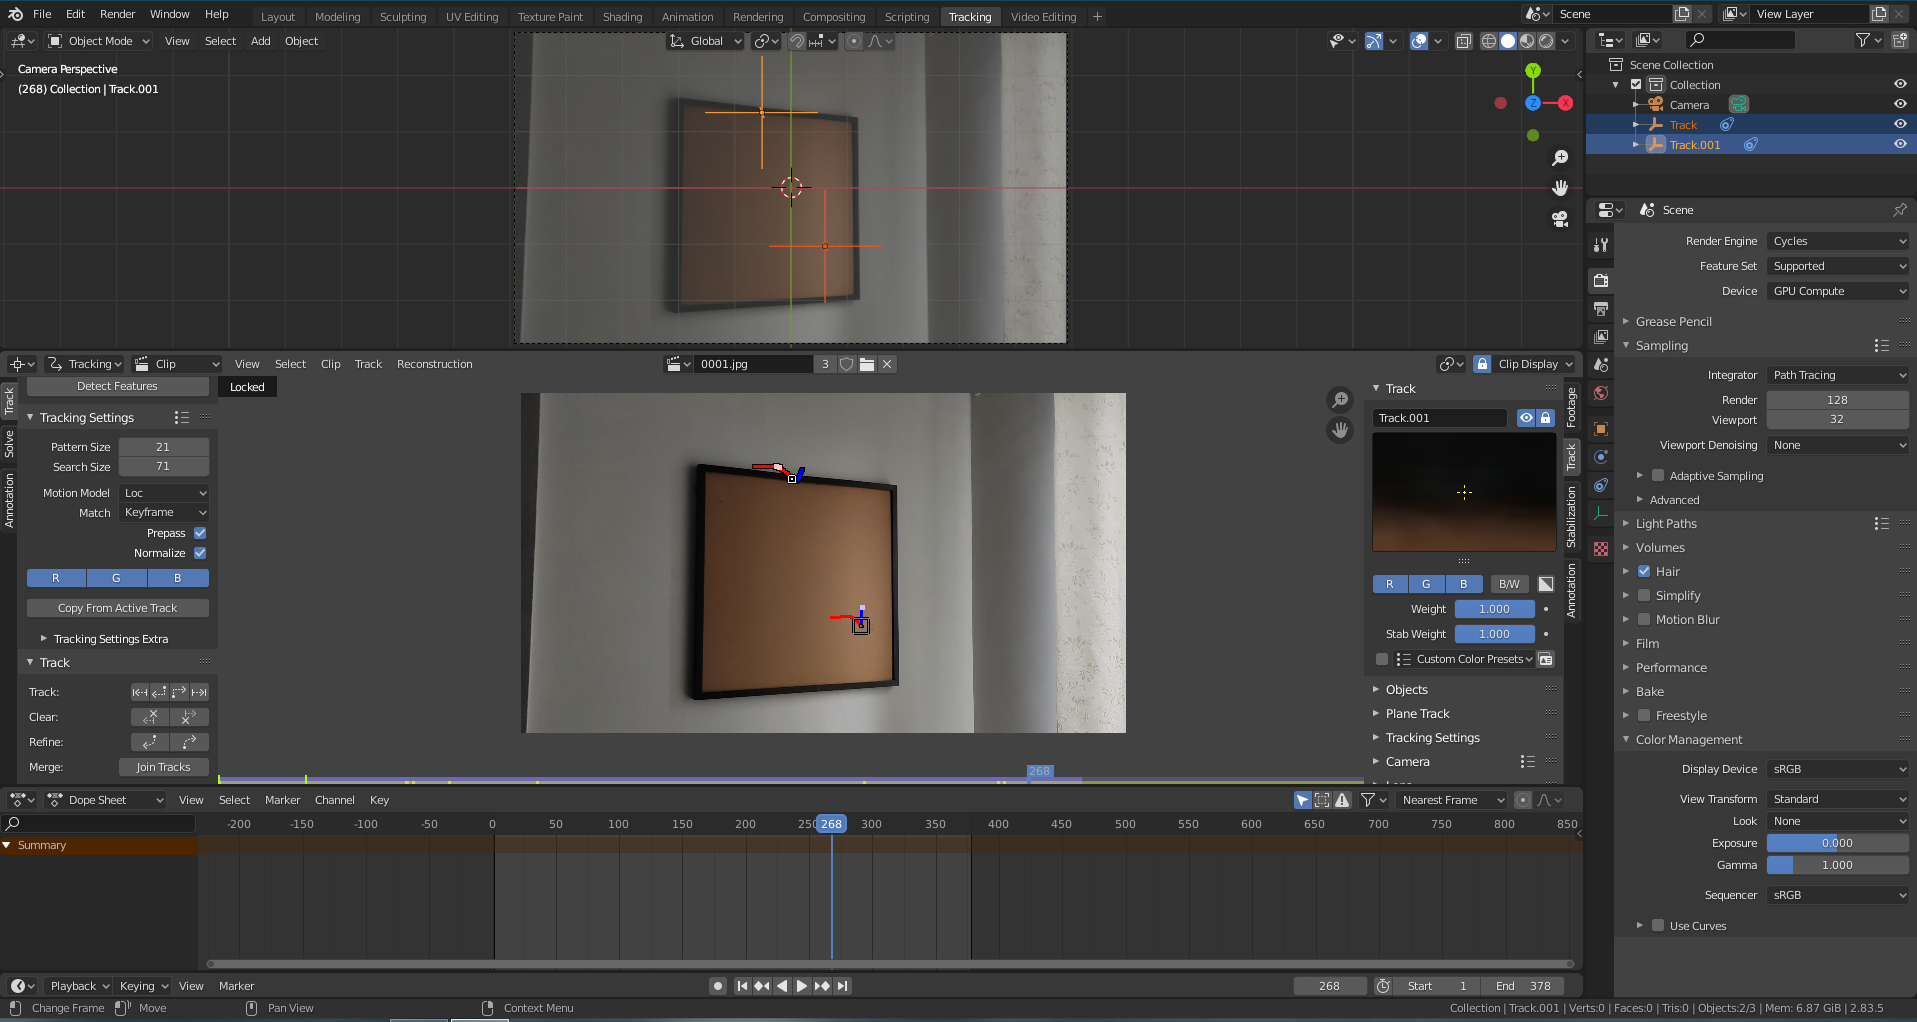This screenshot has height=1022, width=1917.
Task: Switch to the Compositing workspace tab
Action: coord(833,17)
